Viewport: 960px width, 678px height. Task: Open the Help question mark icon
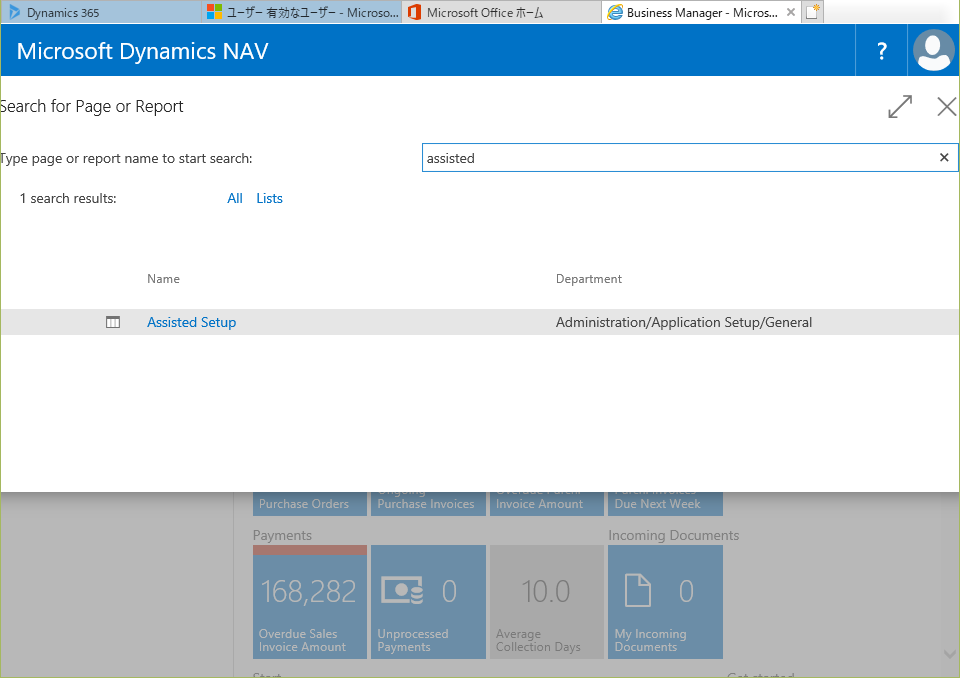coord(881,51)
